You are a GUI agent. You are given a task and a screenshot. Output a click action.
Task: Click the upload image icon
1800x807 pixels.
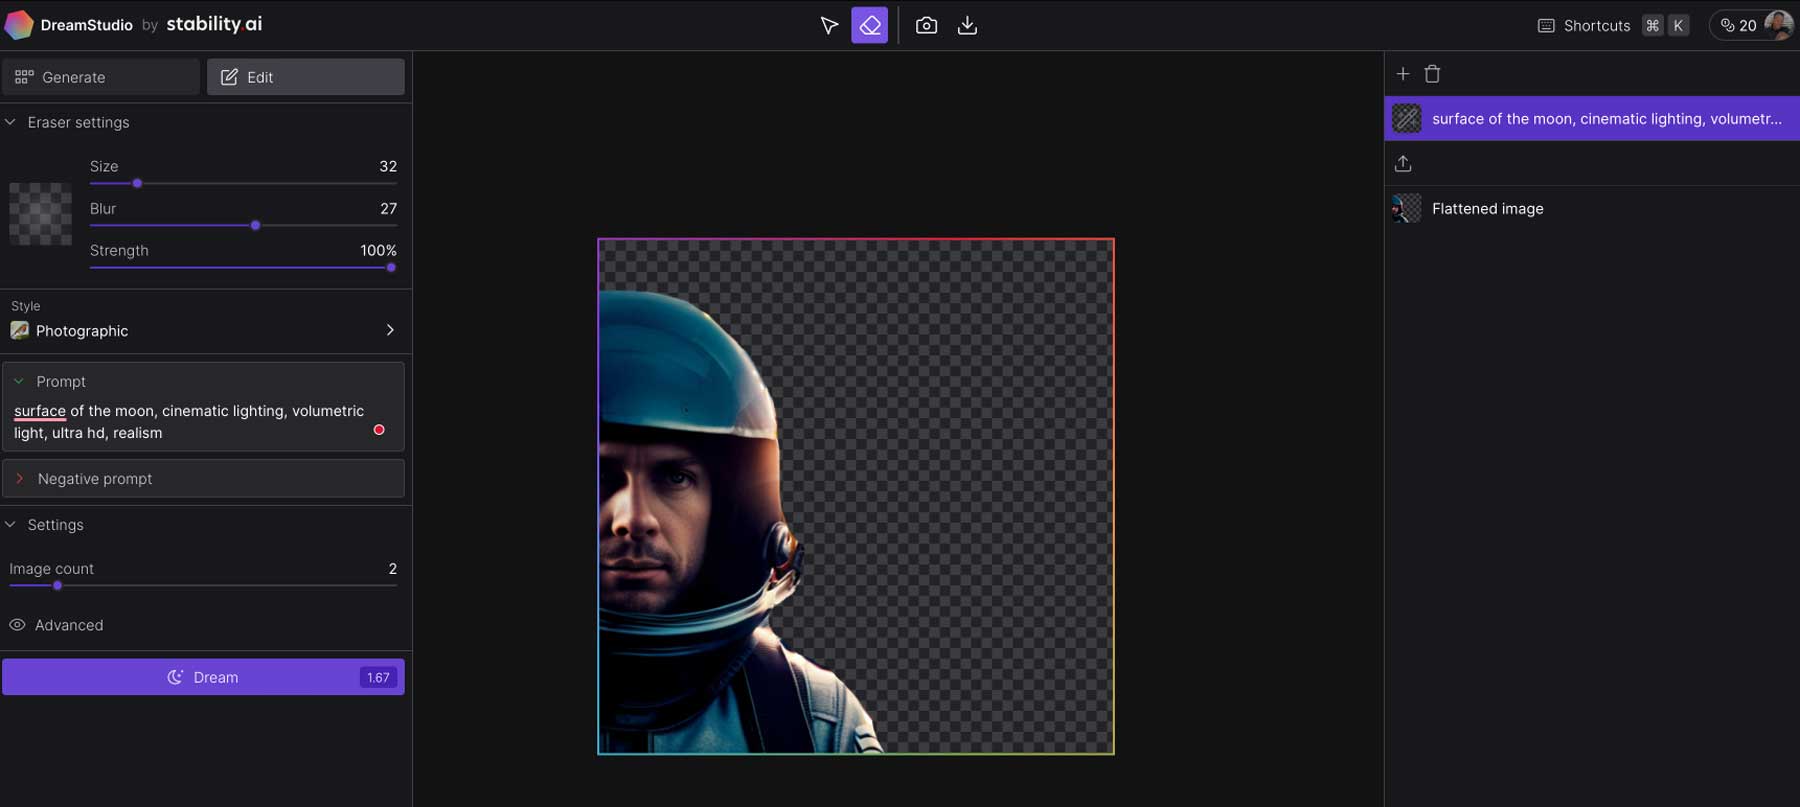pos(1403,163)
